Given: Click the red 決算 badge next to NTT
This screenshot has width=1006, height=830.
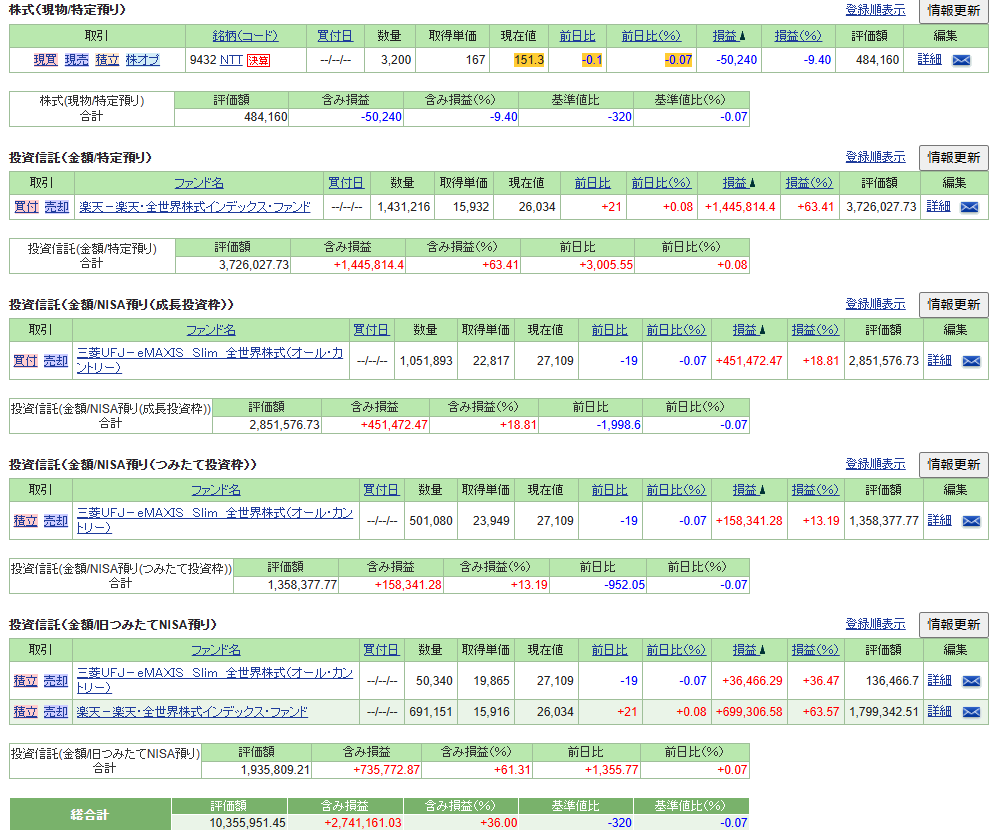Looking at the screenshot, I should click(x=259, y=60).
